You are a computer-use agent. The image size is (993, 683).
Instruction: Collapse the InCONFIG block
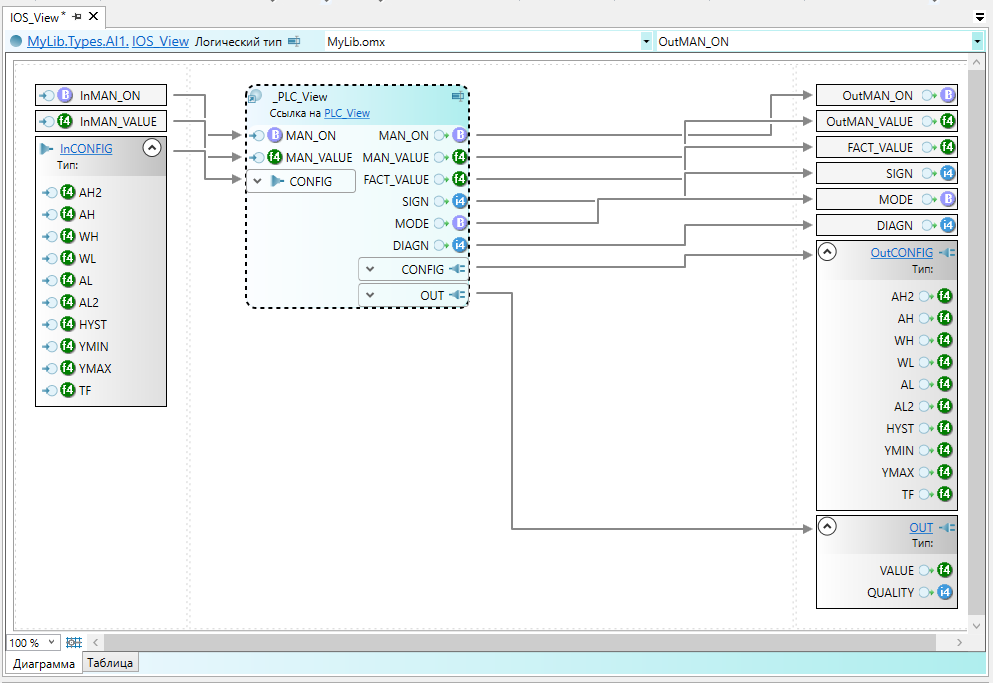[x=152, y=148]
